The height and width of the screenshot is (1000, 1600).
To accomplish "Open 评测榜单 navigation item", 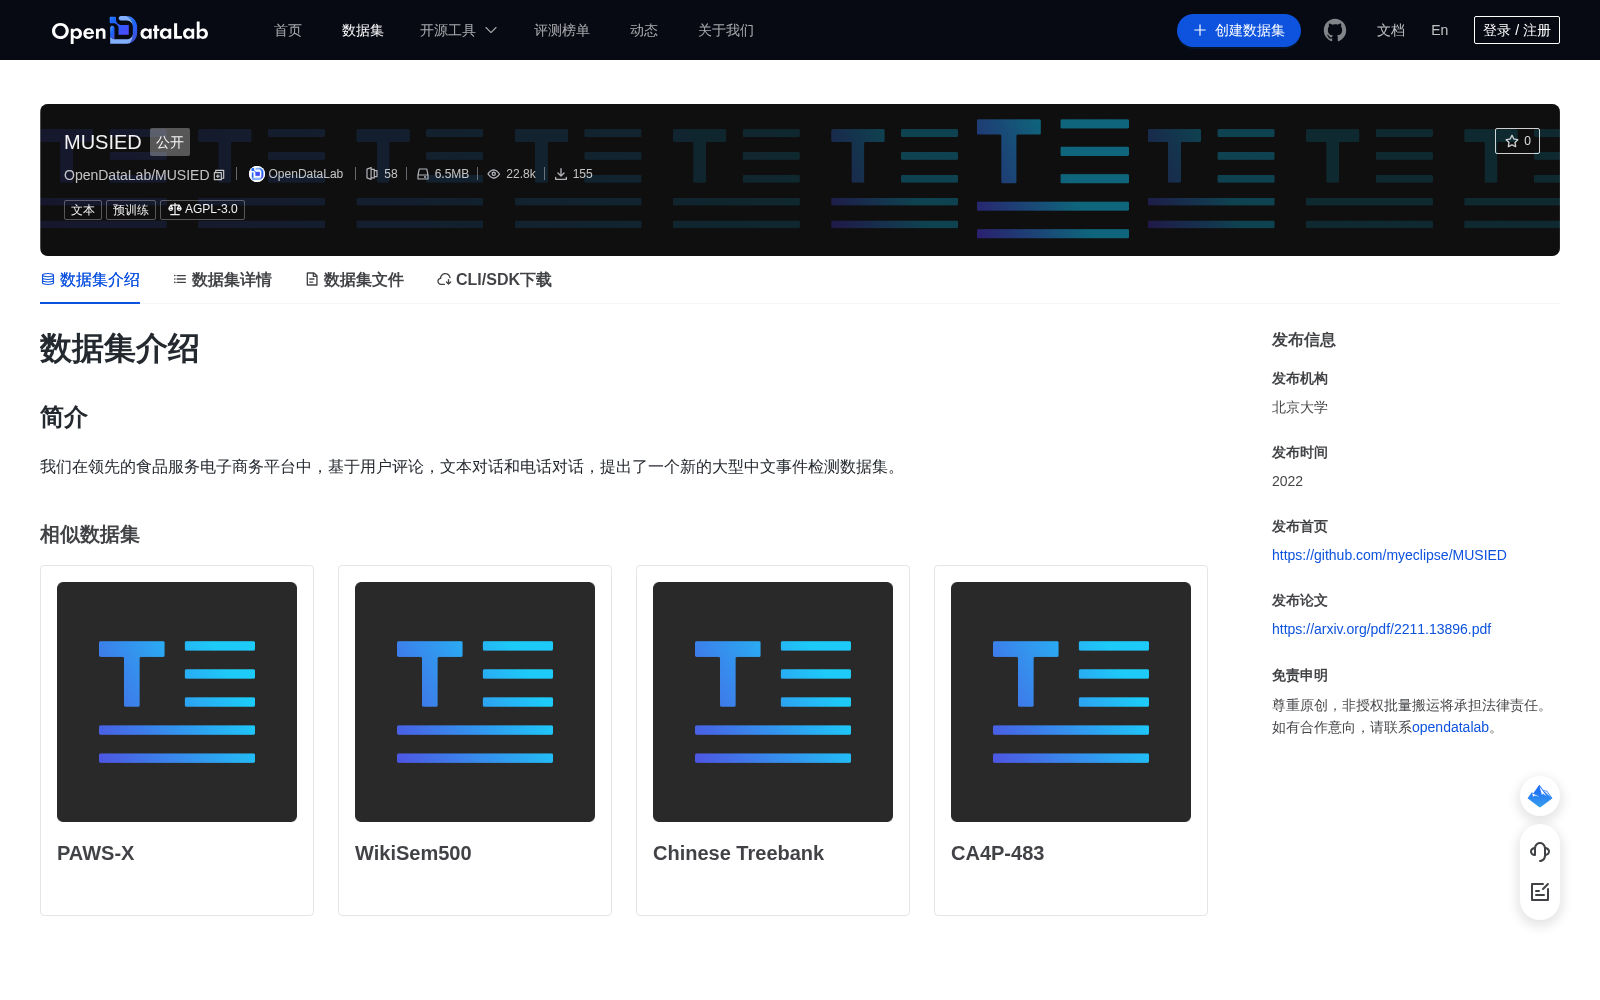I will click(x=562, y=30).
